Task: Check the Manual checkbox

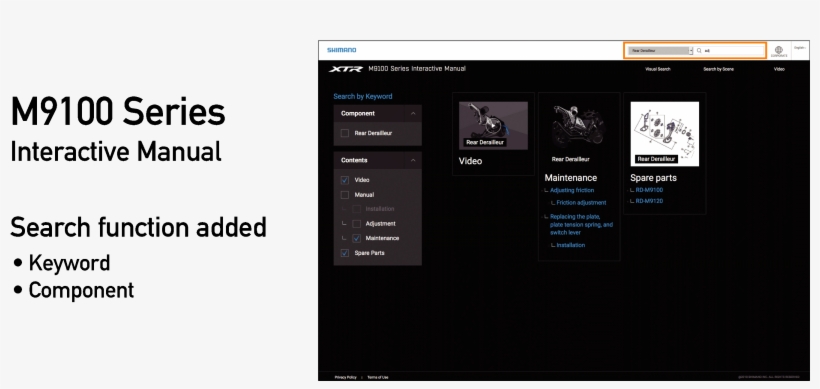Action: click(345, 195)
